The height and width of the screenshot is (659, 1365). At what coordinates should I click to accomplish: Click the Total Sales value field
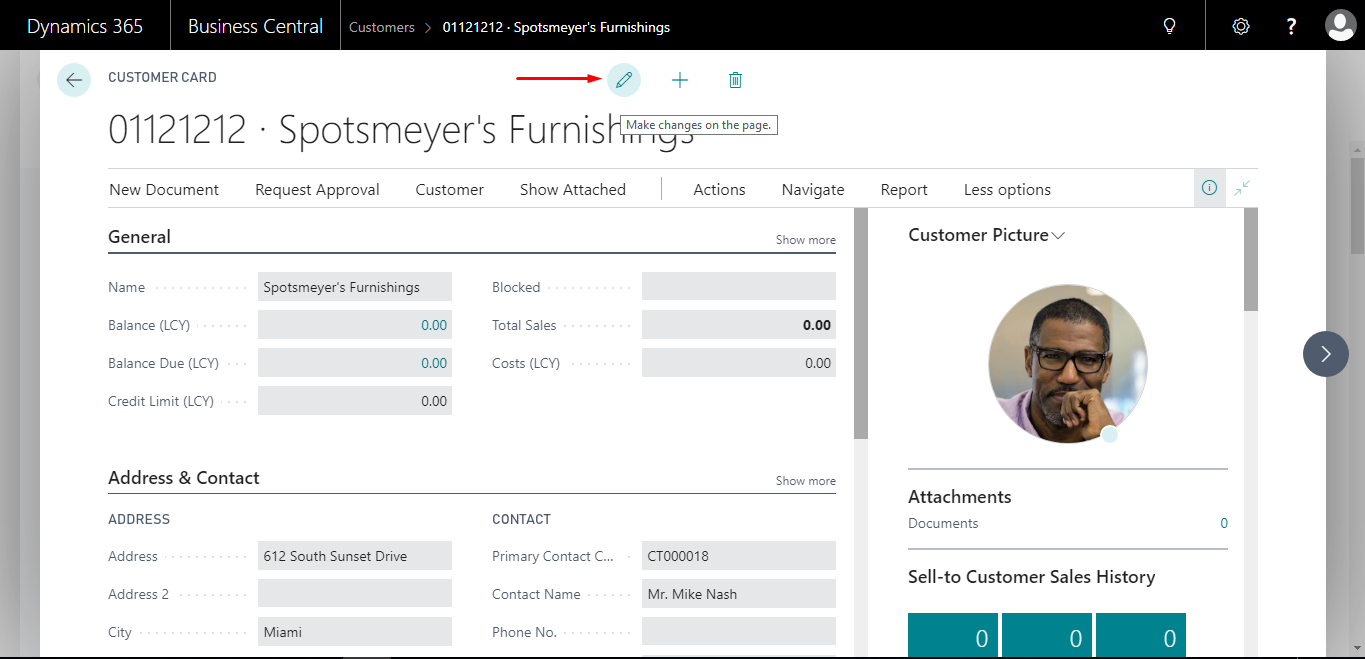coord(739,325)
